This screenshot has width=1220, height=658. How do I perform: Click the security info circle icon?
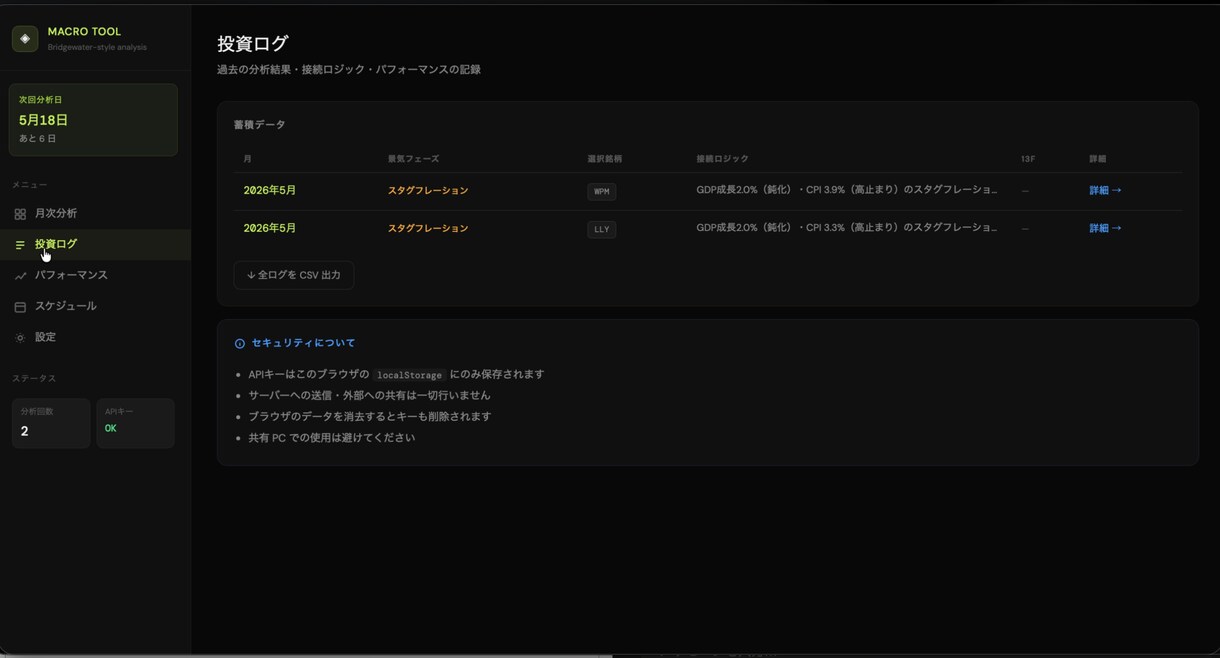[x=240, y=344]
